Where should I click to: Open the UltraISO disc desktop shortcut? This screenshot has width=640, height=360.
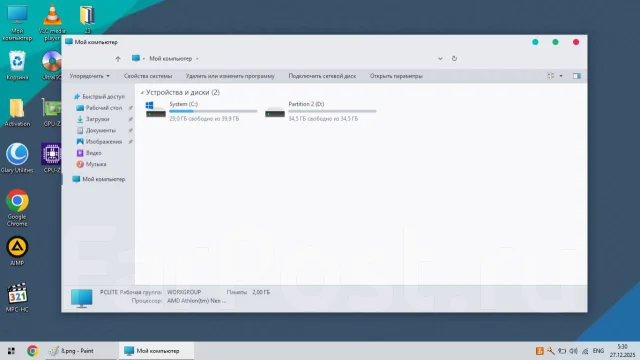point(51,65)
